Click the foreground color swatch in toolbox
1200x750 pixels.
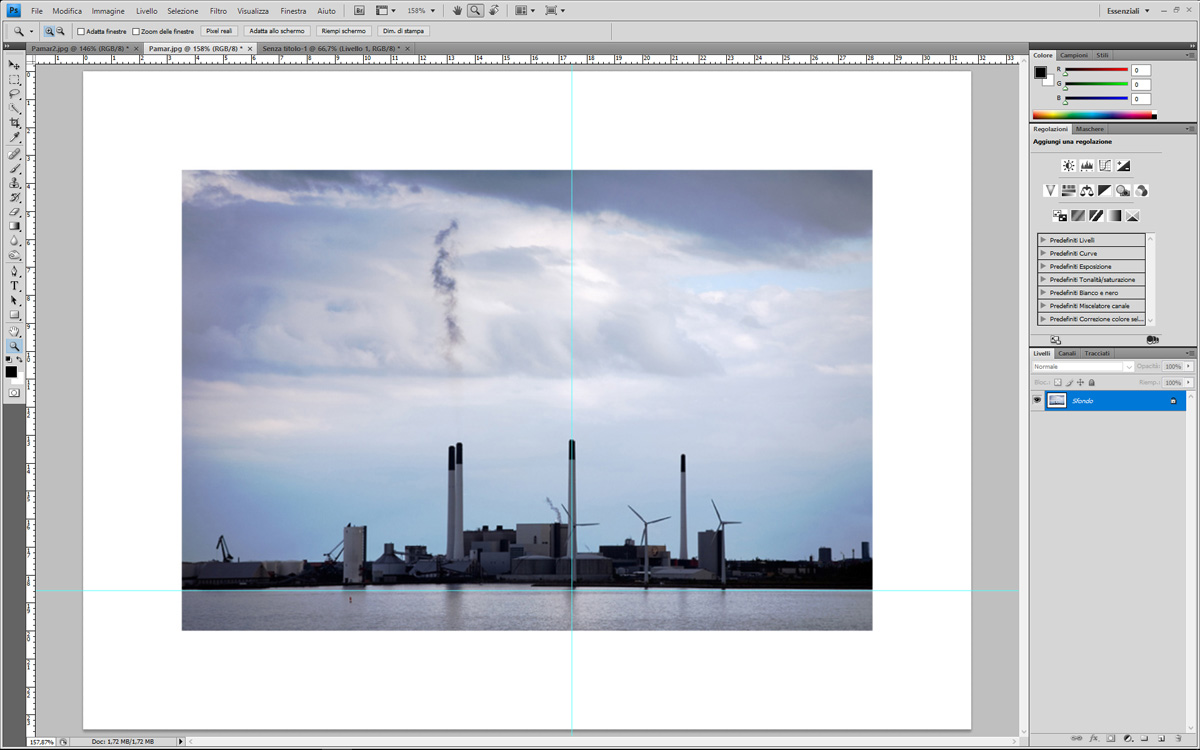tap(11, 372)
